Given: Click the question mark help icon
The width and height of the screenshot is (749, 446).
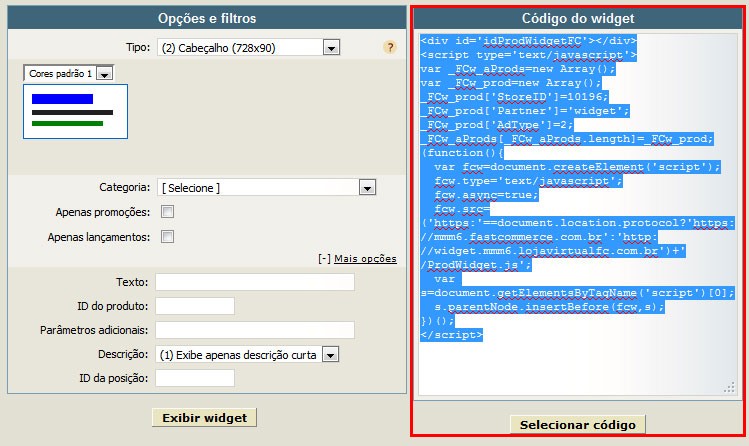Looking at the screenshot, I should point(390,47).
